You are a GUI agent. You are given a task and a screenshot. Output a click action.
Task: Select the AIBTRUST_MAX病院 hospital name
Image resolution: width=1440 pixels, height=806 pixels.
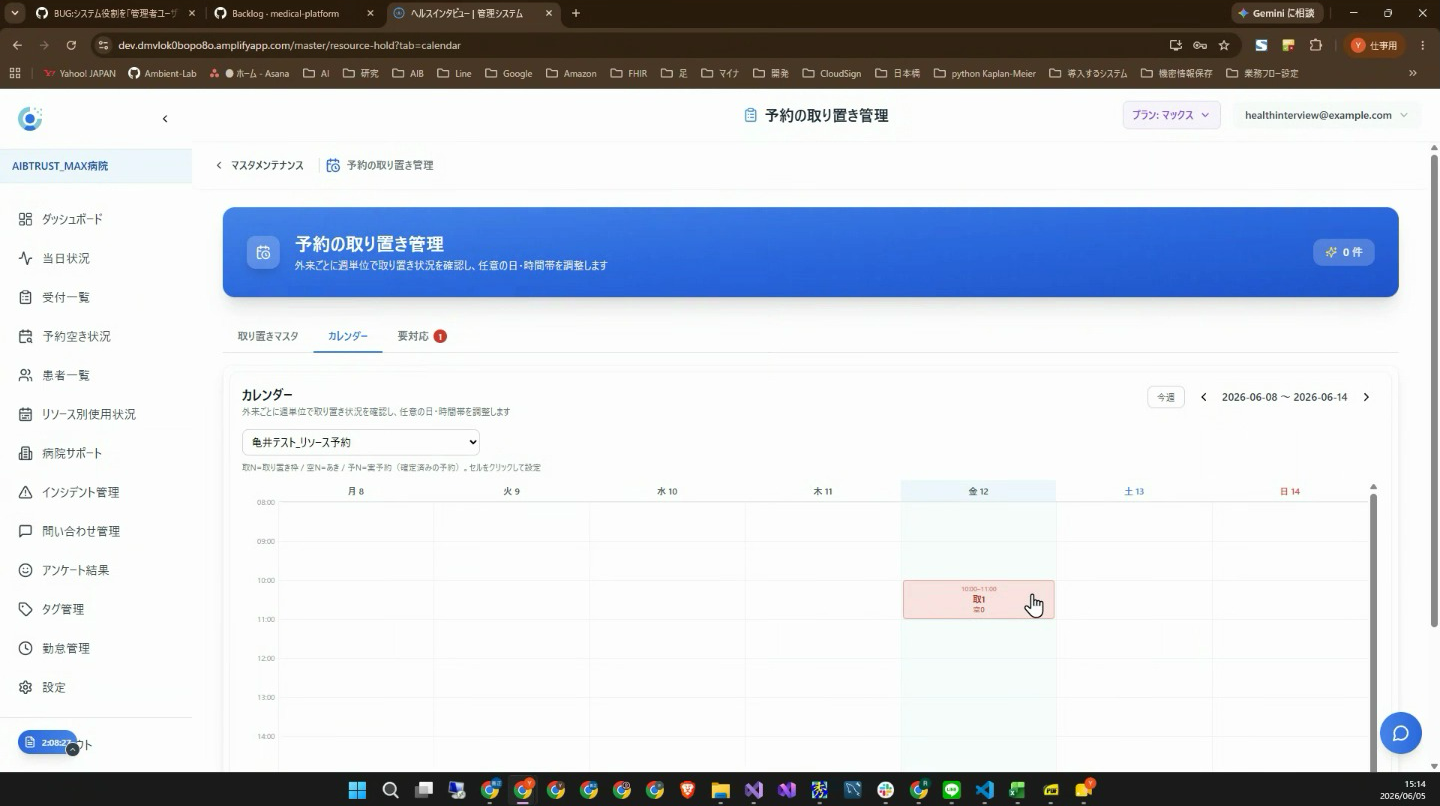pyautogui.click(x=60, y=166)
